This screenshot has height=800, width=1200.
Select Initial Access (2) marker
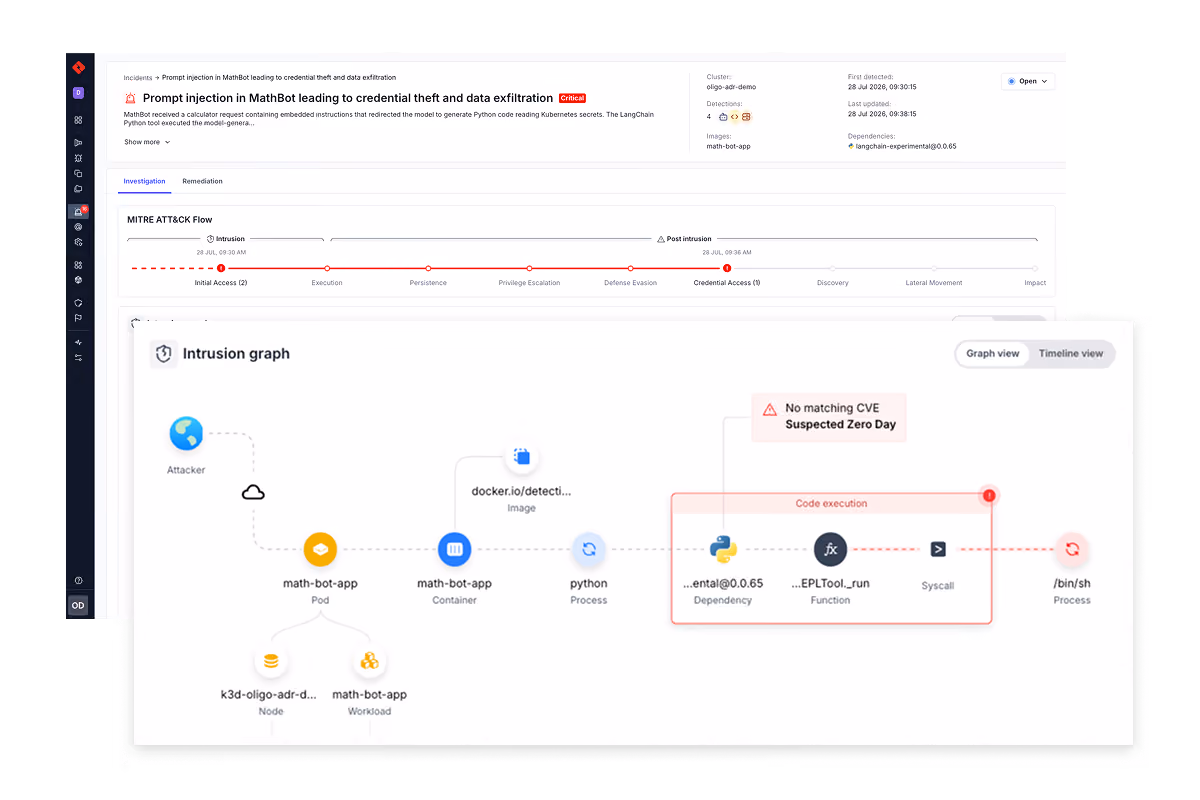coord(221,268)
